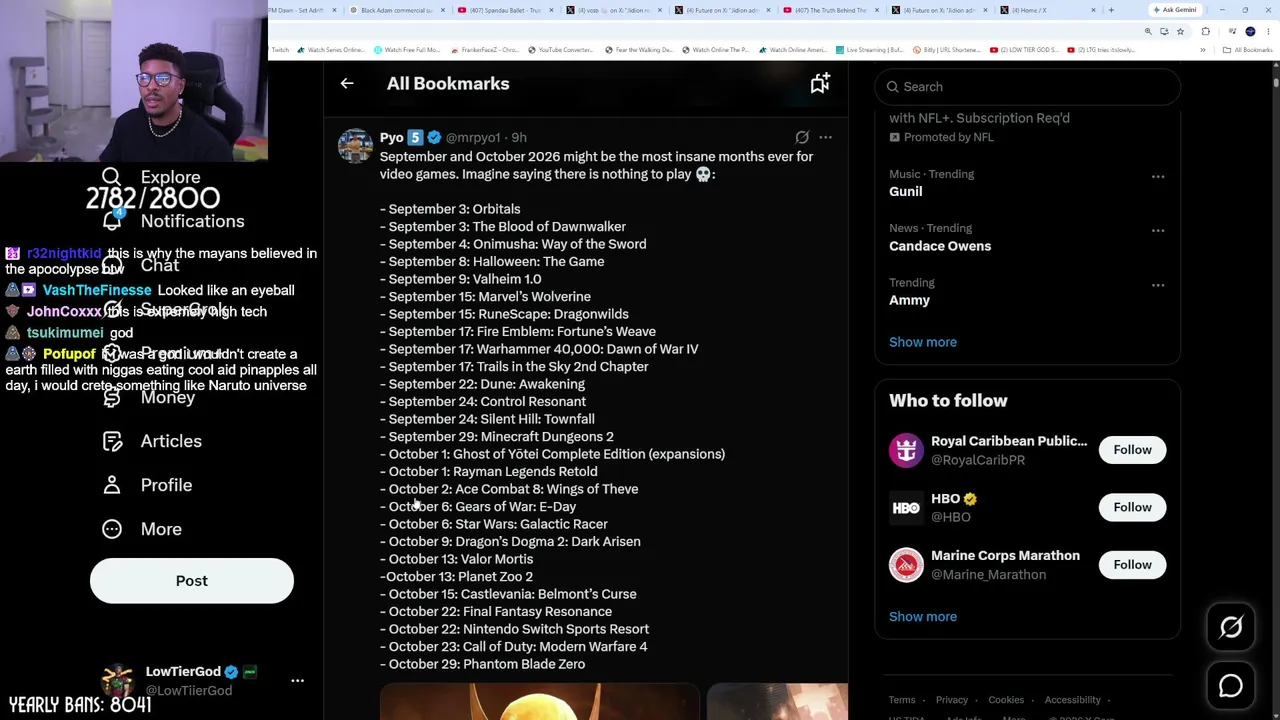Show more trending topics

click(923, 342)
